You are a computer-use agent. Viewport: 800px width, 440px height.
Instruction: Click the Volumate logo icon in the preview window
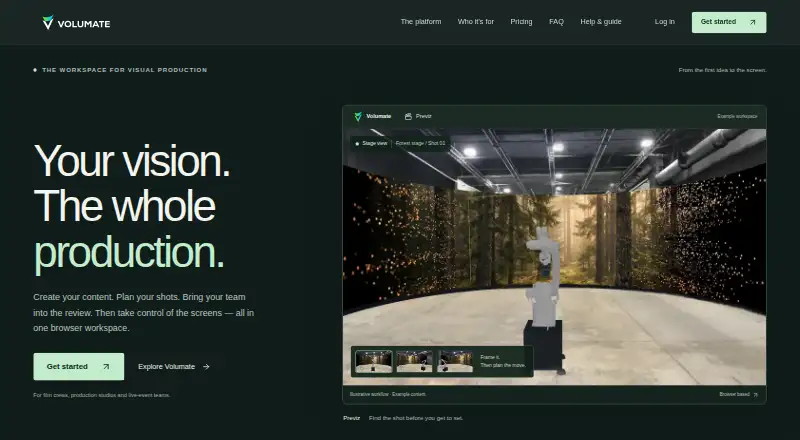[x=358, y=116]
